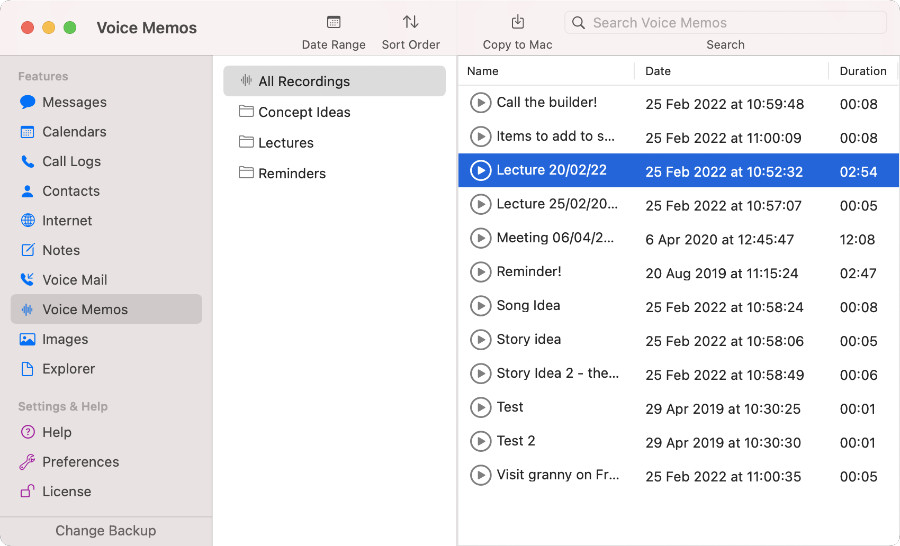Play the 'Call the builder!' recording

480,103
